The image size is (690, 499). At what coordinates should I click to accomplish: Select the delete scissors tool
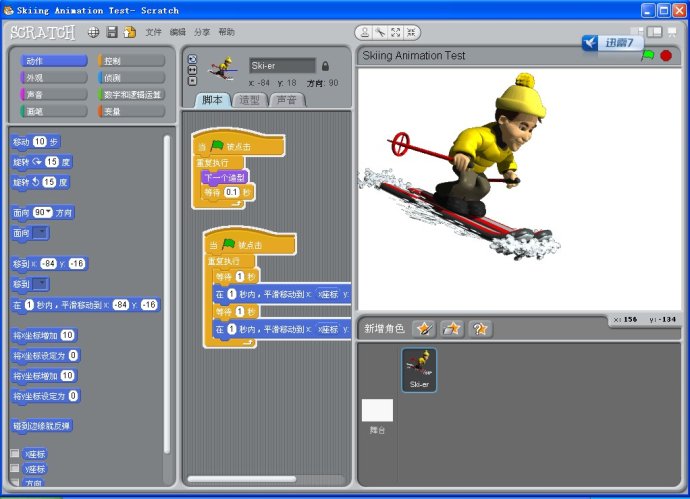380,32
